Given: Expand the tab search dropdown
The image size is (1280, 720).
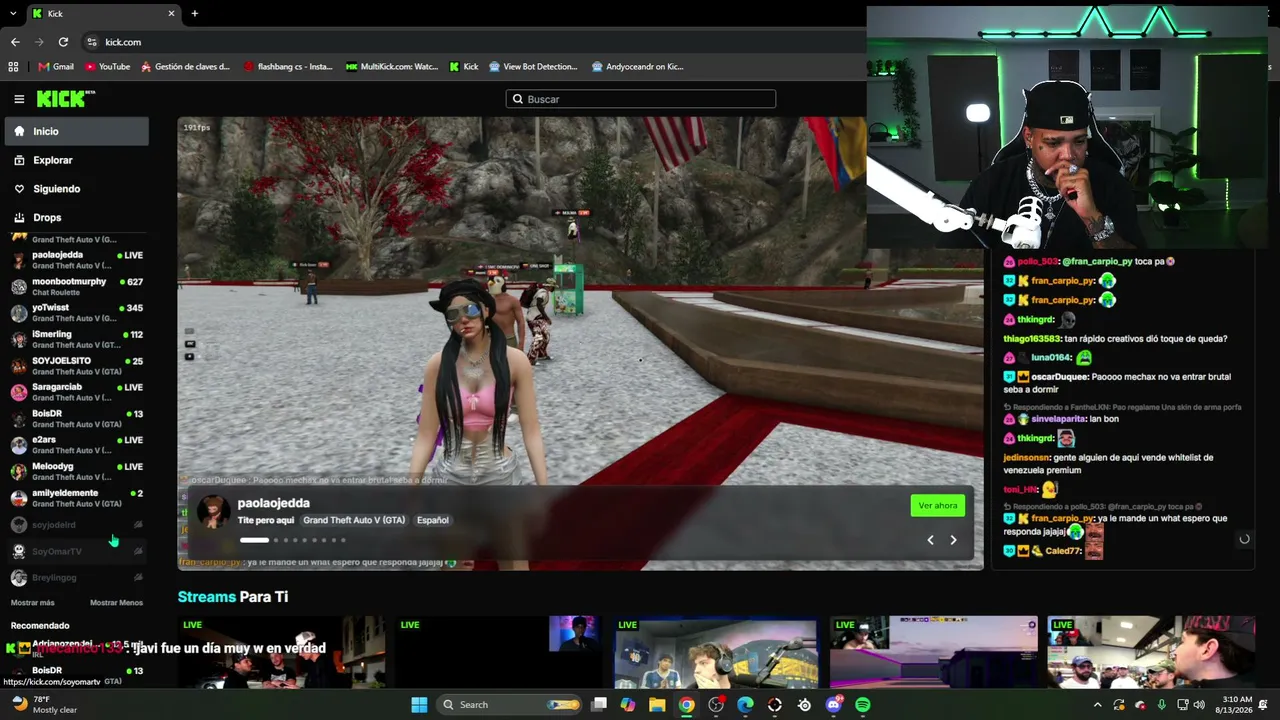Looking at the screenshot, I should (13, 13).
